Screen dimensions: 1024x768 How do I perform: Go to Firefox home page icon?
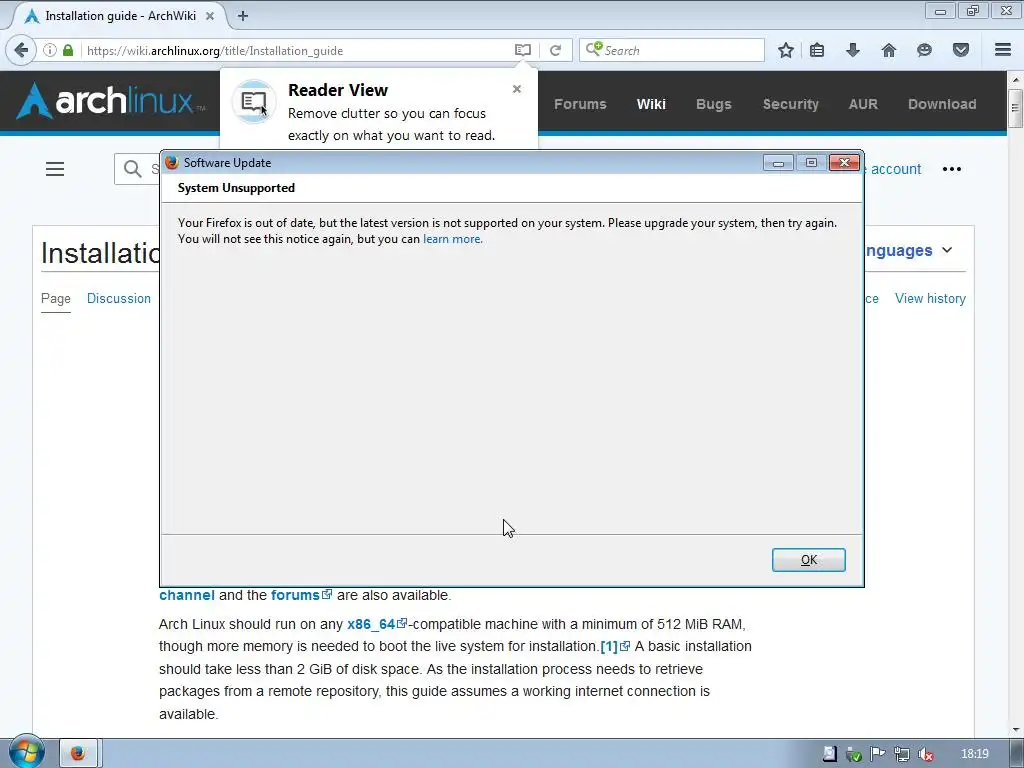pos(889,50)
